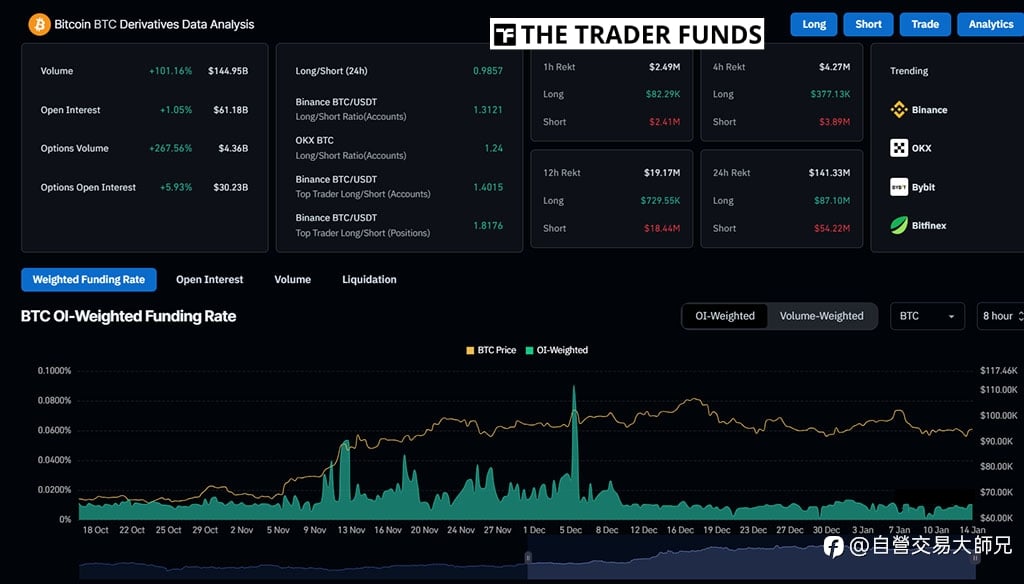Image resolution: width=1024 pixels, height=584 pixels.
Task: Open the OKX exchange icon in Trending
Action: 899,148
